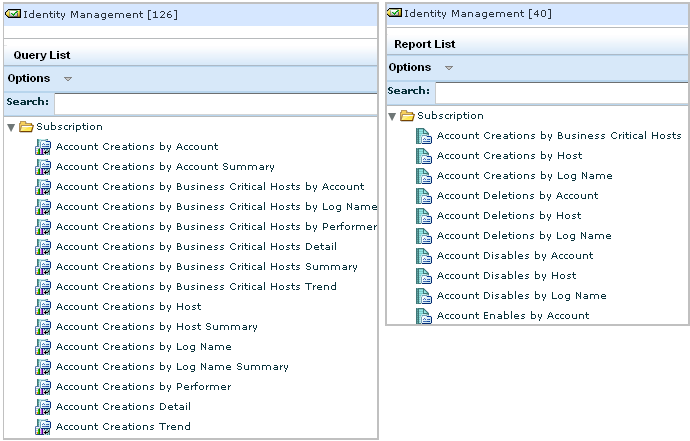
Task: Open the Options dropdown in Query List
Action: (x=68, y=79)
